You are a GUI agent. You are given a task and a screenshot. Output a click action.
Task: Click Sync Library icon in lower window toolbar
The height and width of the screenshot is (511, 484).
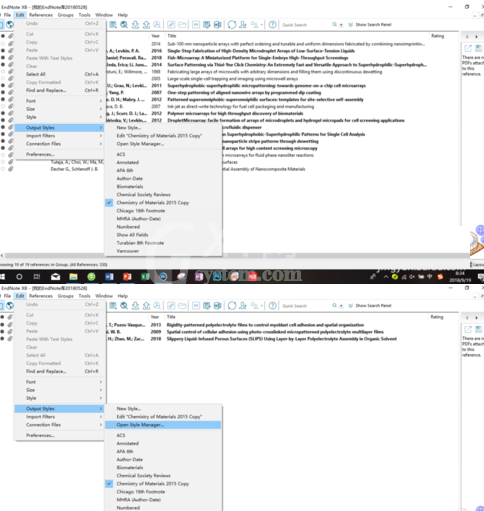point(232,306)
